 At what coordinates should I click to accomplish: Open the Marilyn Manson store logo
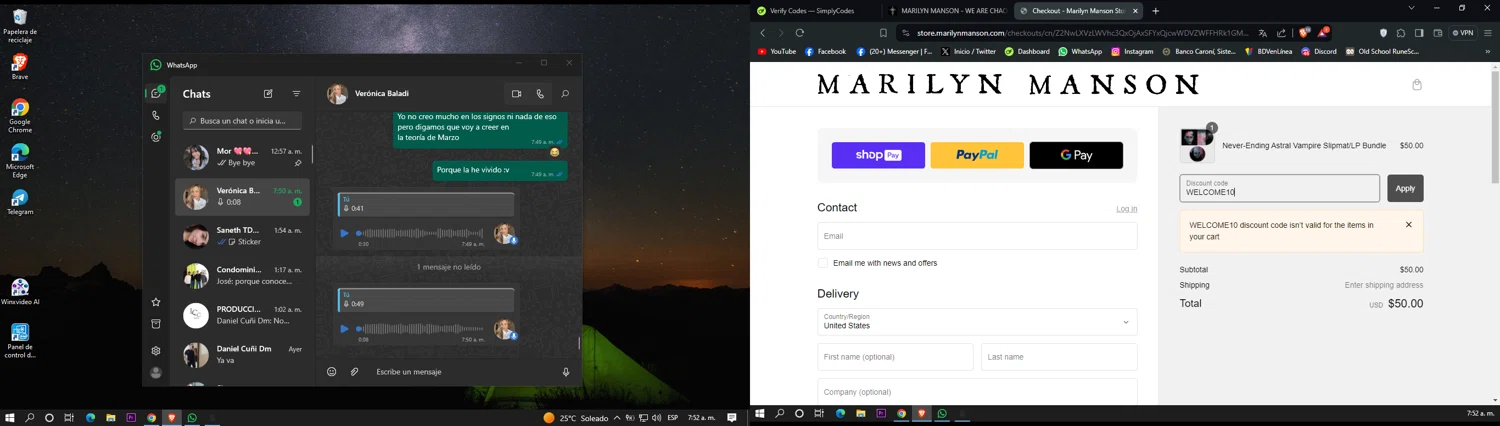click(x=1008, y=85)
